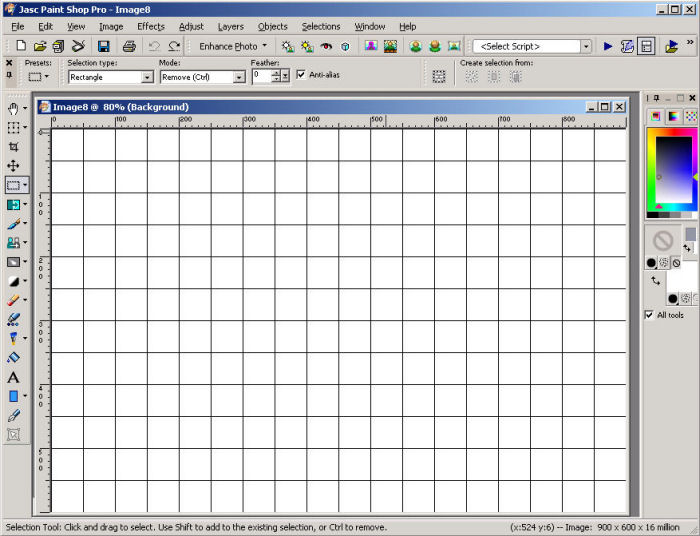Open the Presets selection button
The image size is (700, 536).
coord(38,77)
